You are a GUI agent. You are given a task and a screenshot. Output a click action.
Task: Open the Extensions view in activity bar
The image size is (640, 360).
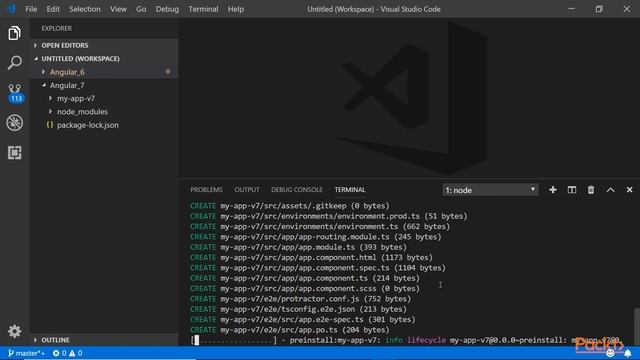coord(14,153)
